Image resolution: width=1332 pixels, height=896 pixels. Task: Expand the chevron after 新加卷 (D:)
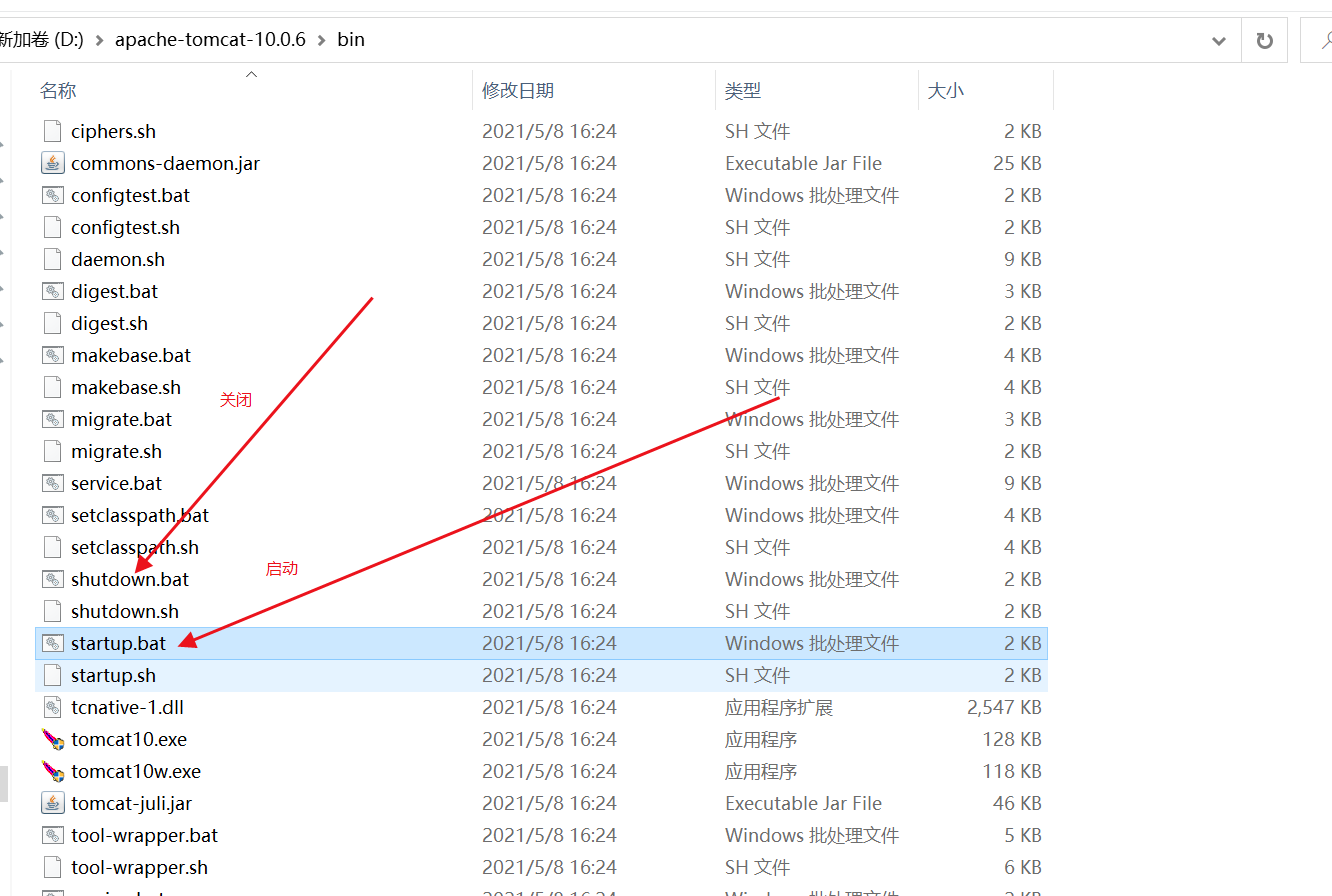[x=99, y=41]
